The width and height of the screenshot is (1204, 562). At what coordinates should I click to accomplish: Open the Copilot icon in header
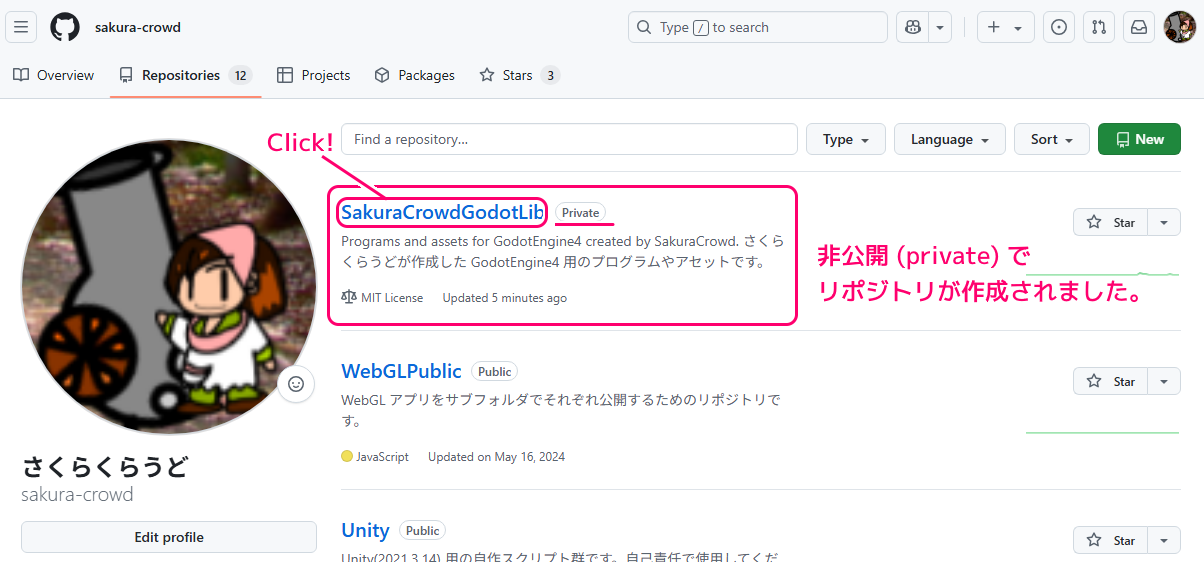912,28
